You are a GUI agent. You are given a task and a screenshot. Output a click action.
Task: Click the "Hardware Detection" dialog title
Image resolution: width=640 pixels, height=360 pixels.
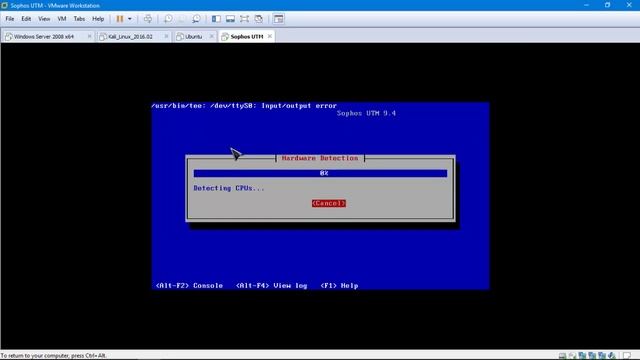pyautogui.click(x=320, y=158)
